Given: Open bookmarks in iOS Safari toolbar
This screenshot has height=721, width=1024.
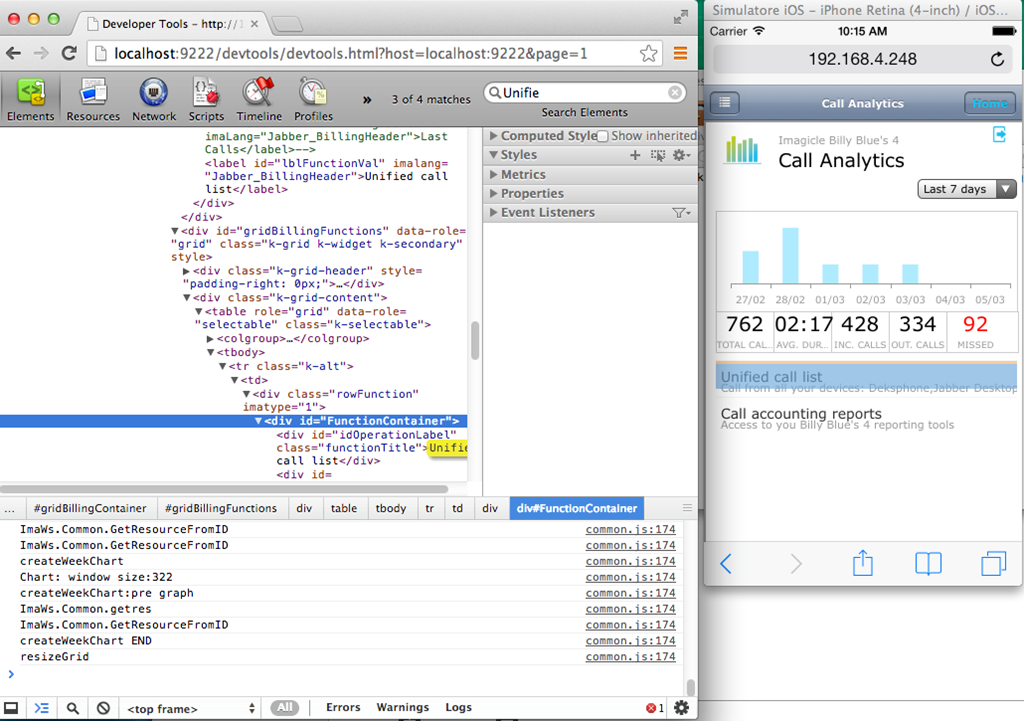Looking at the screenshot, I should point(928,564).
